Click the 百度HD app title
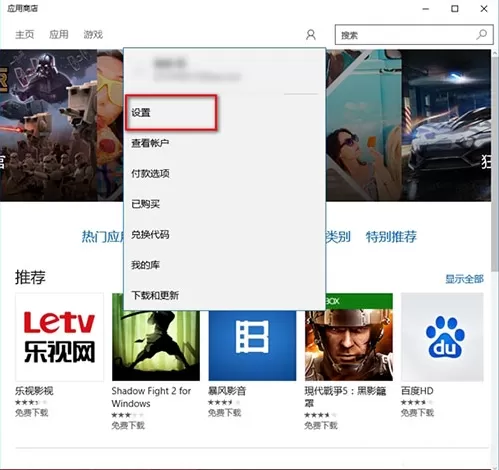The image size is (499, 470). coord(417,390)
